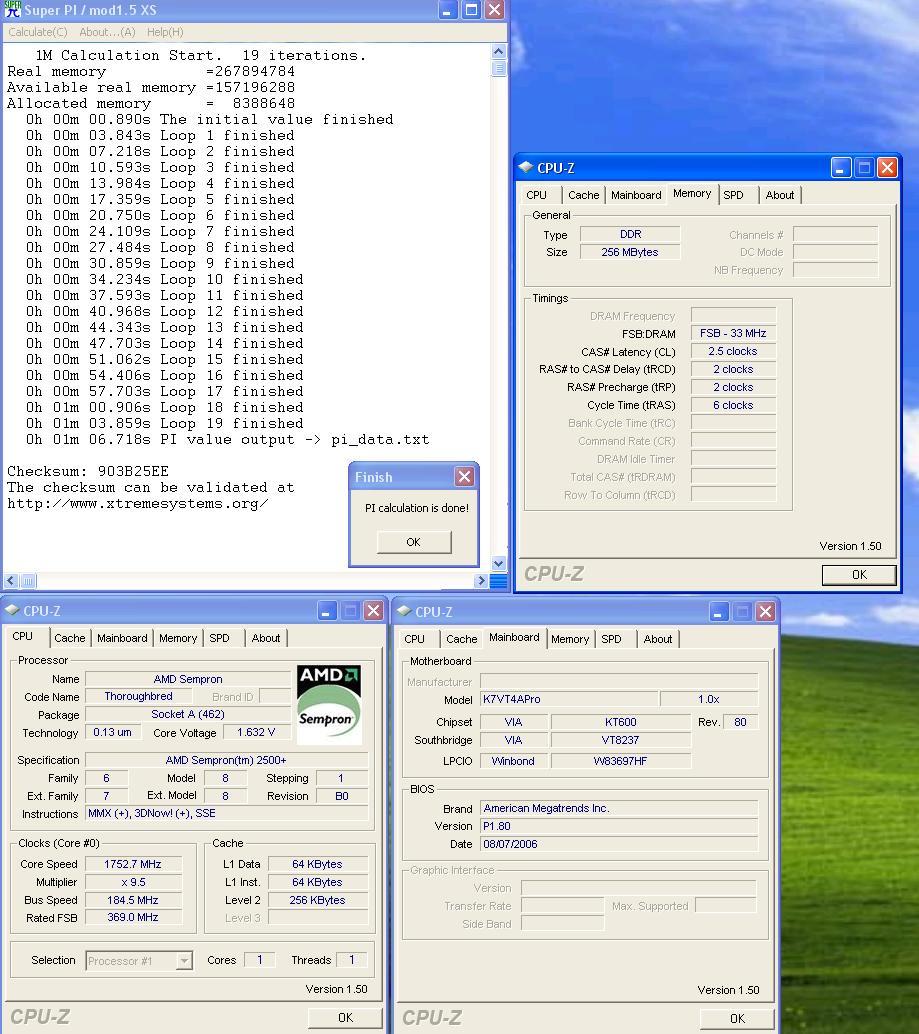
Task: Click the Socket A (462) package field
Action: (x=188, y=714)
